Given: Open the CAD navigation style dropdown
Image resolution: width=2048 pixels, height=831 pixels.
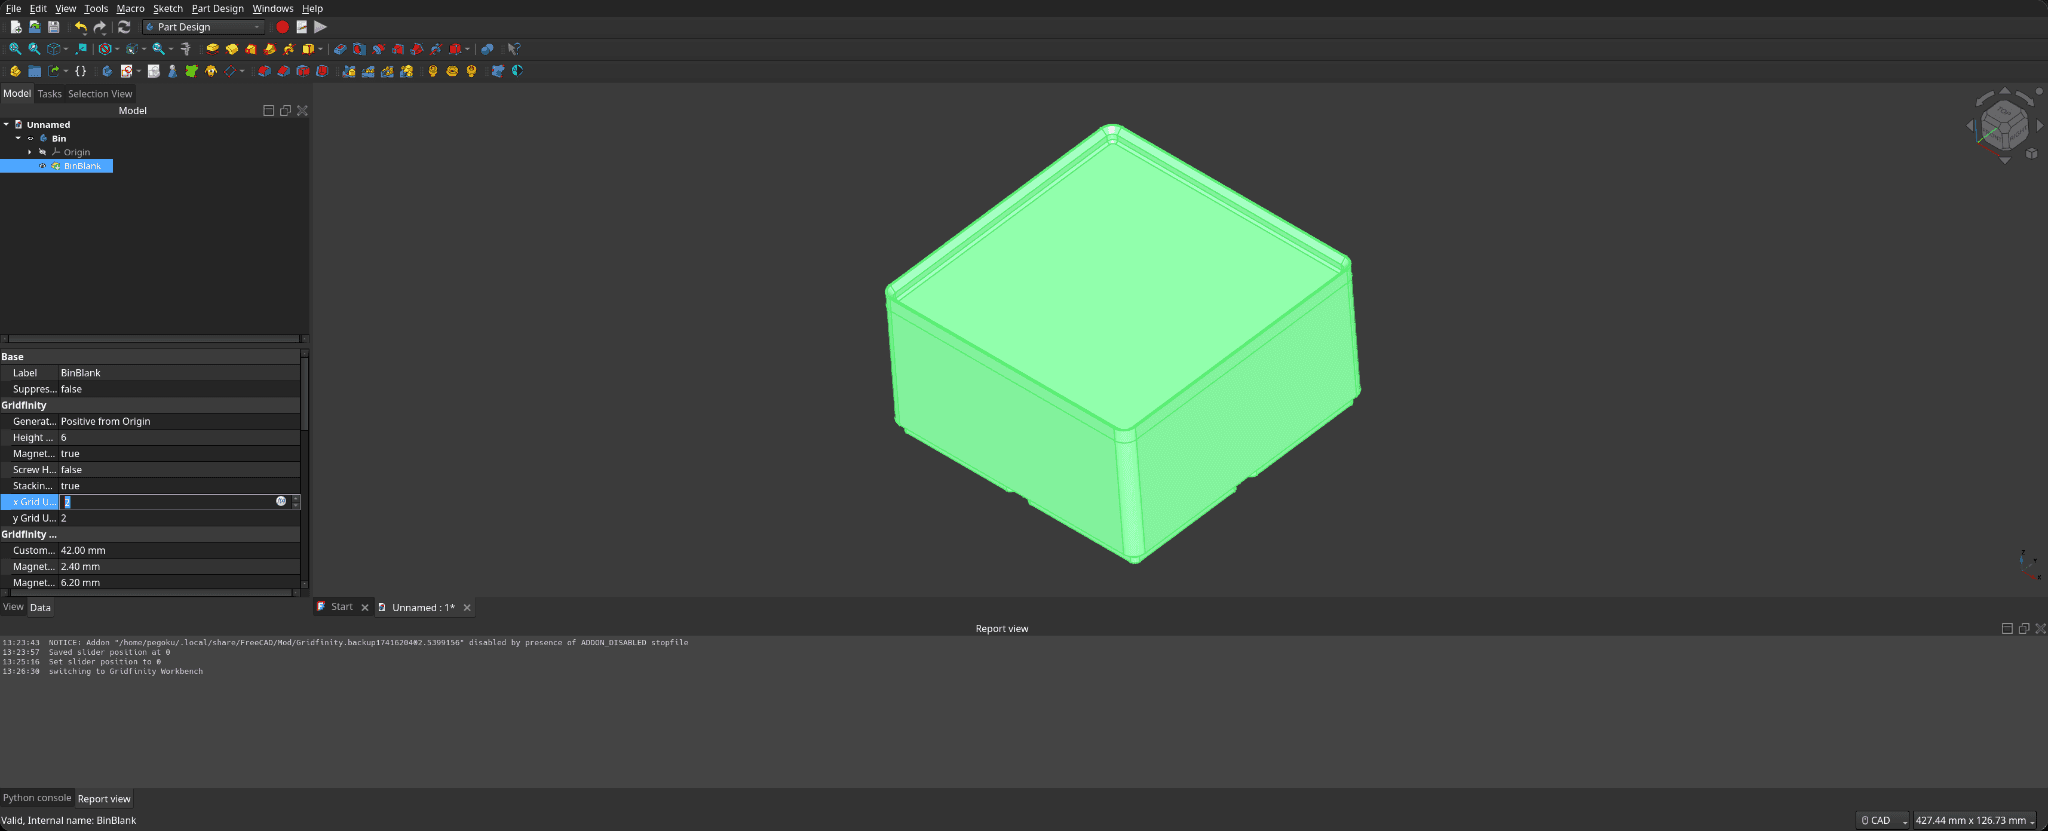Looking at the screenshot, I should [1883, 820].
